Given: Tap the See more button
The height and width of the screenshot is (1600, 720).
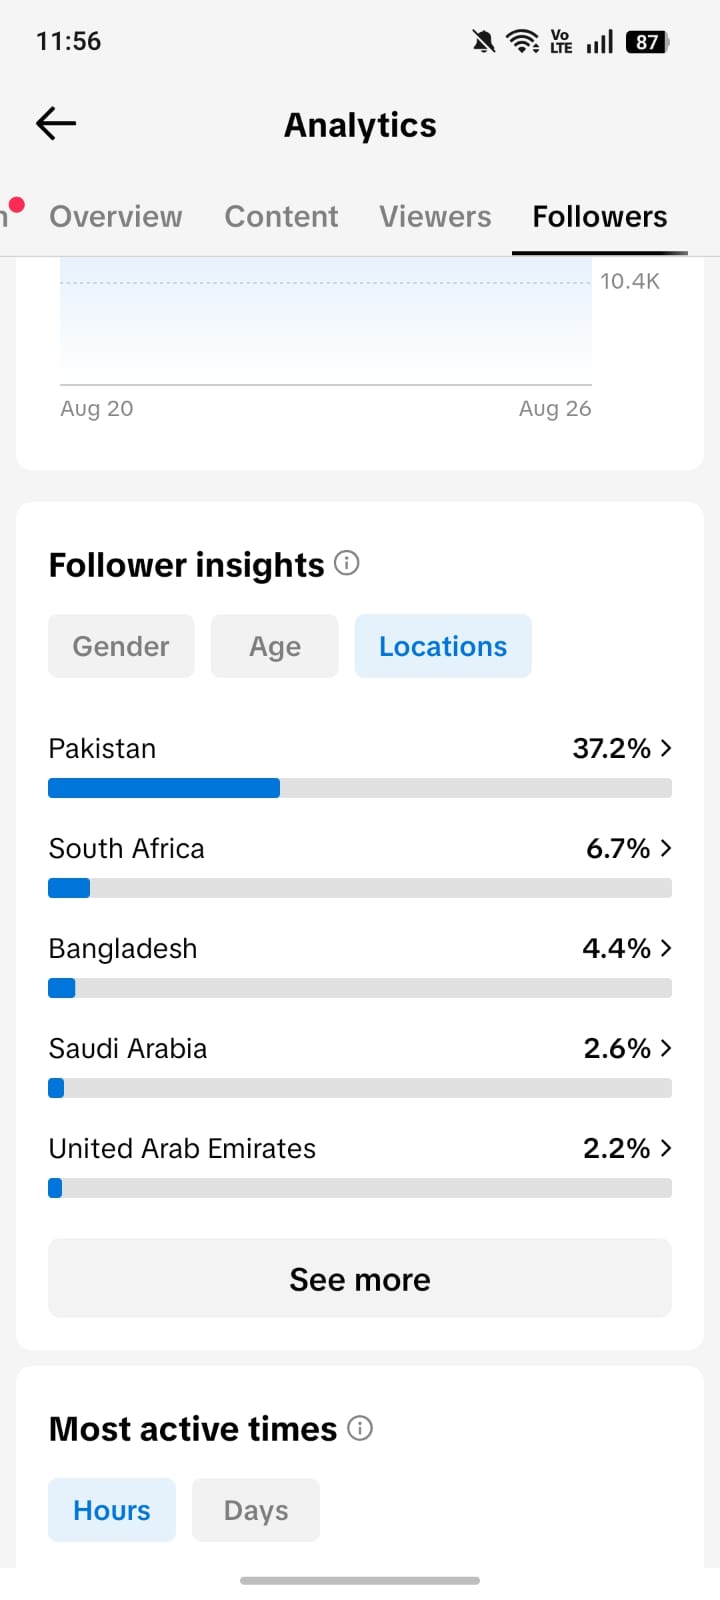Looking at the screenshot, I should point(360,1278).
